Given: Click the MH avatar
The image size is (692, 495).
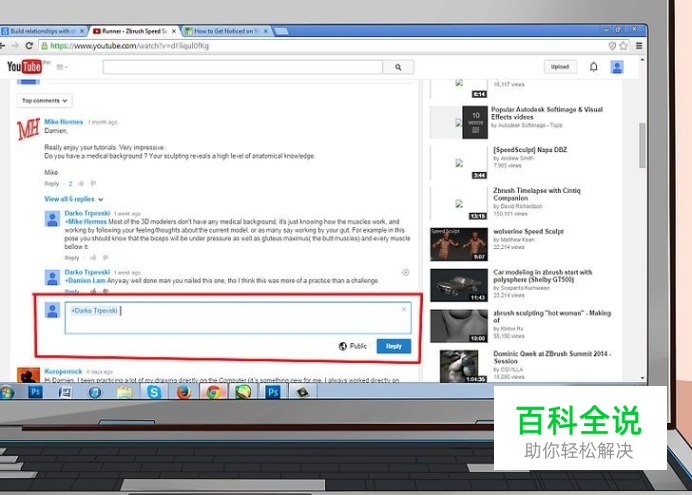Looking at the screenshot, I should 28,129.
